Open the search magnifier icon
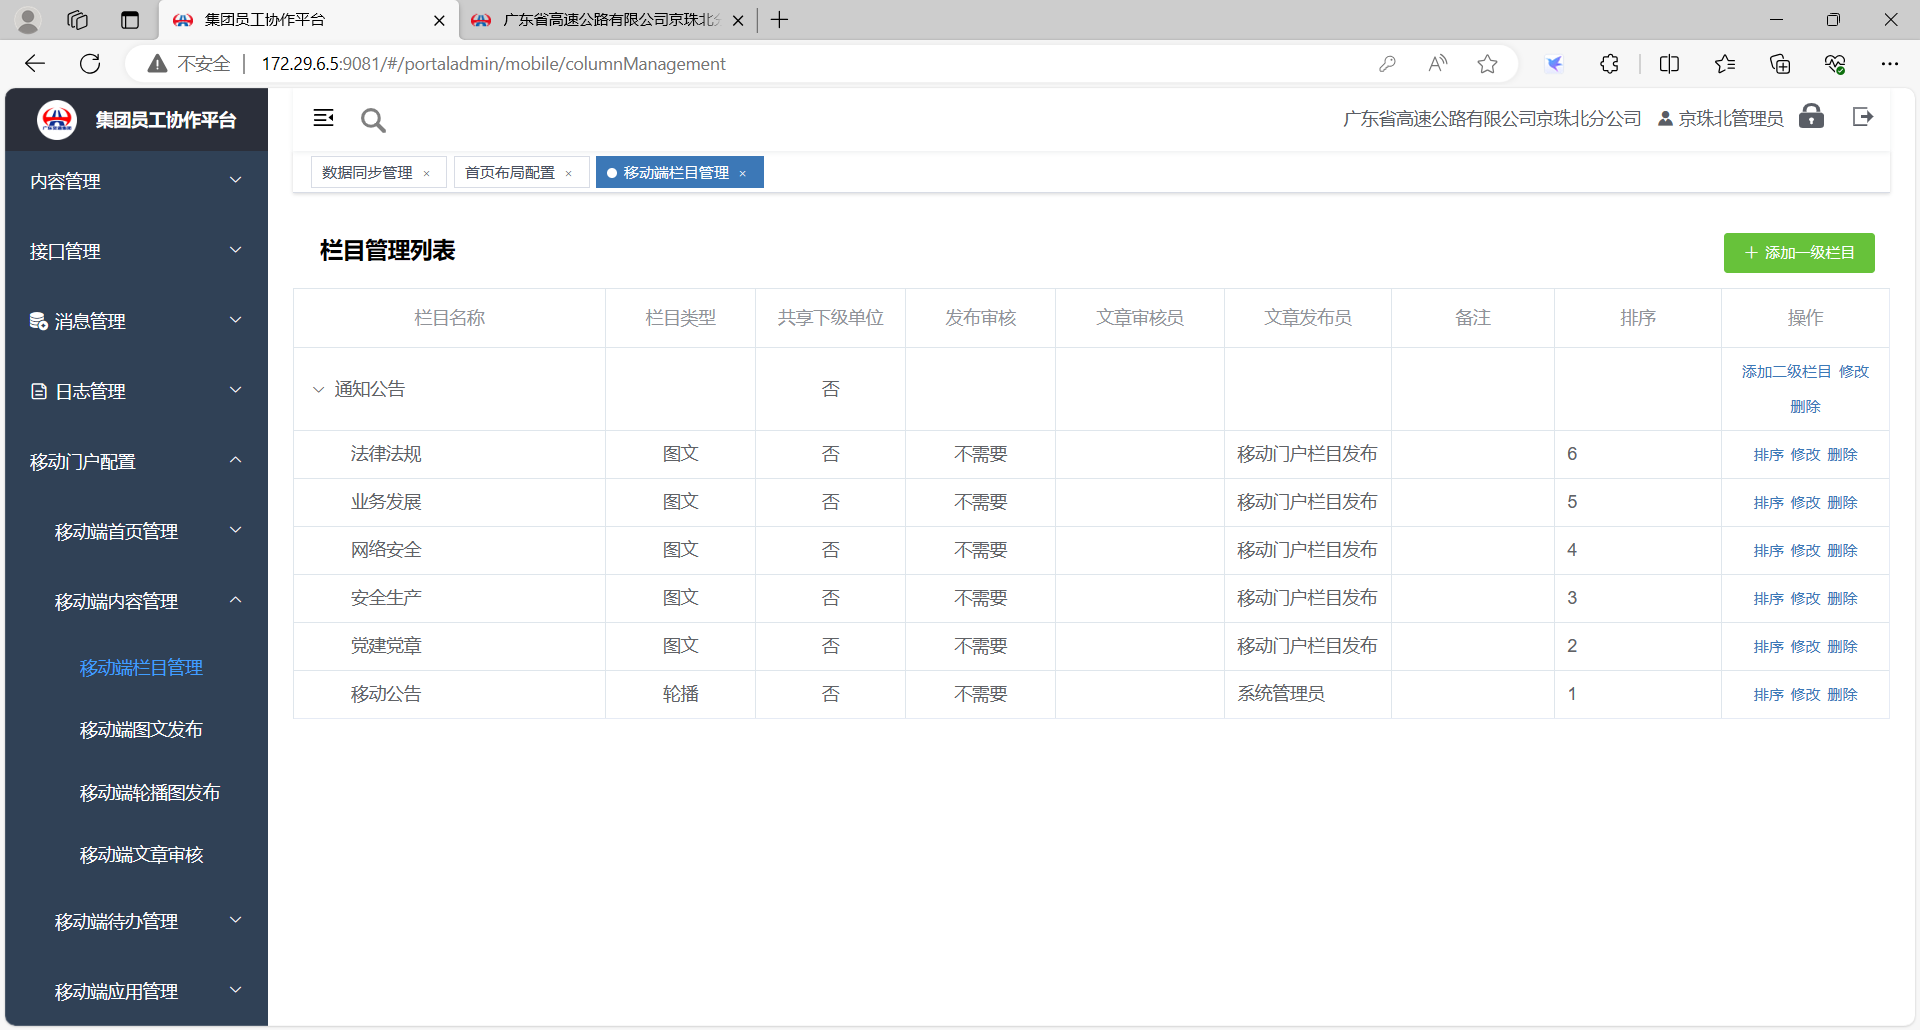The width and height of the screenshot is (1920, 1030). [373, 121]
